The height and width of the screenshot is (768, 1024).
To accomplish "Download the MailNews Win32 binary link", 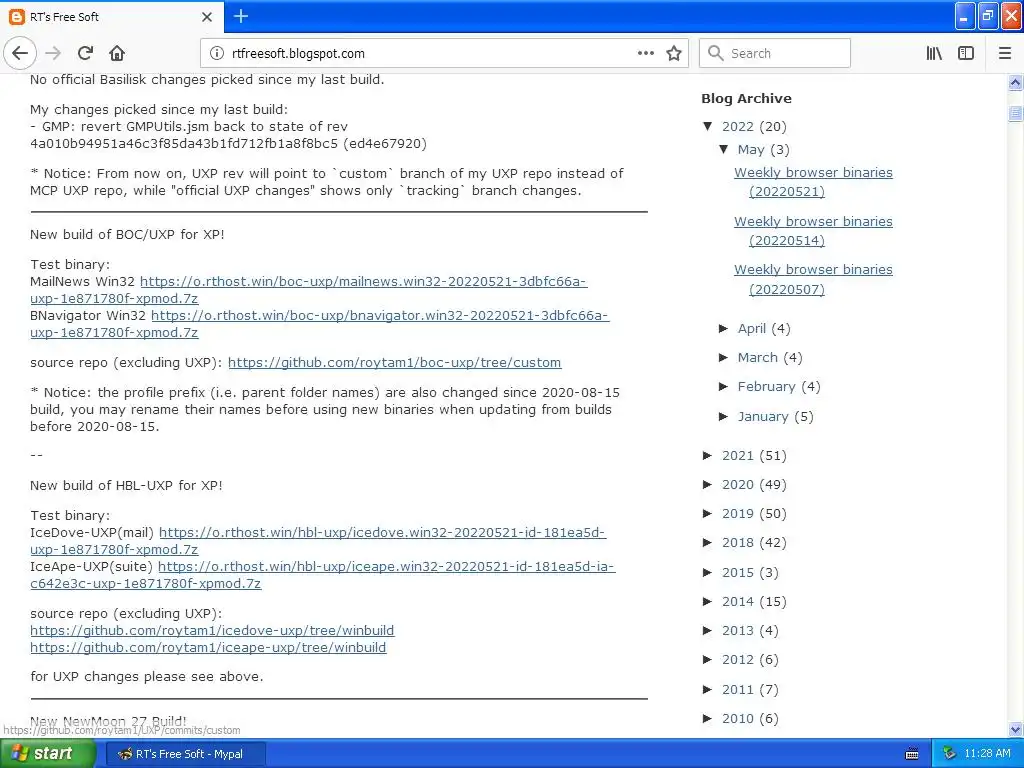I will (x=363, y=281).
